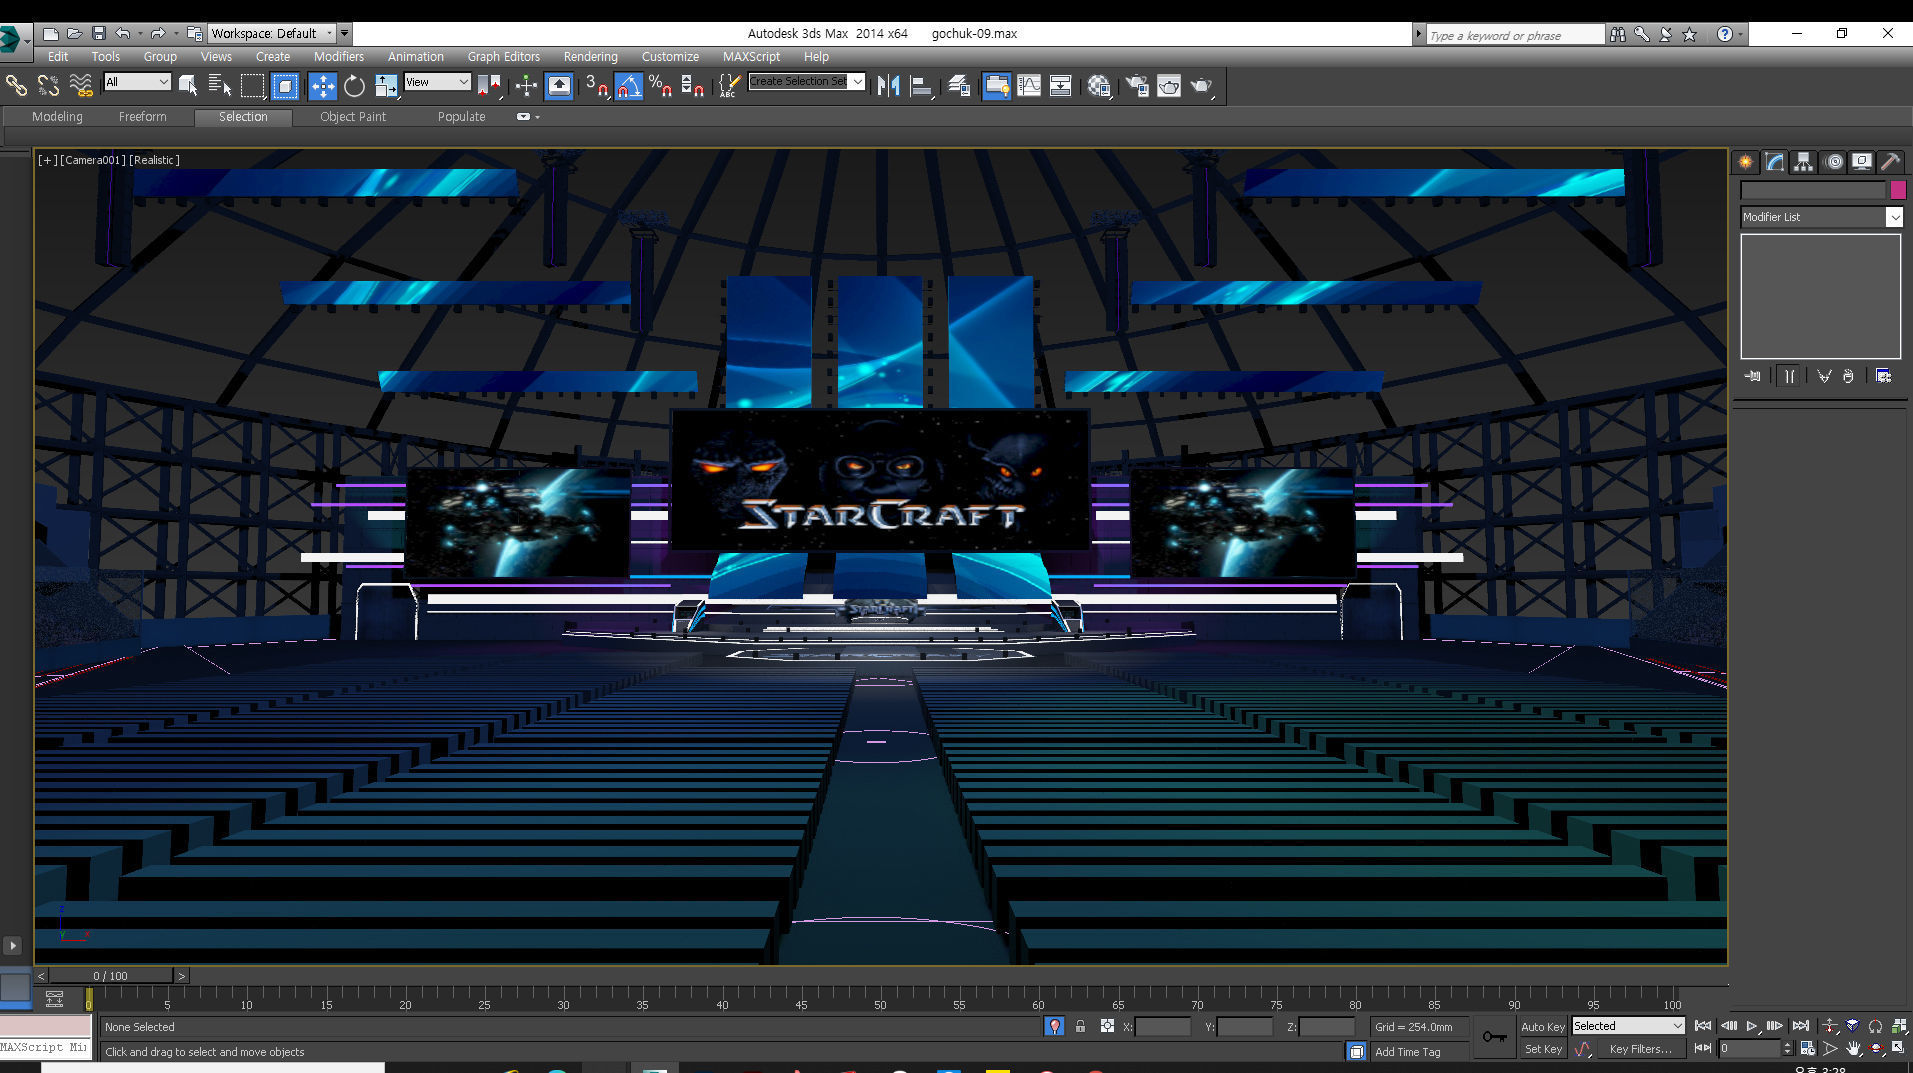
Task: Open the Material Editor
Action: point(1099,86)
